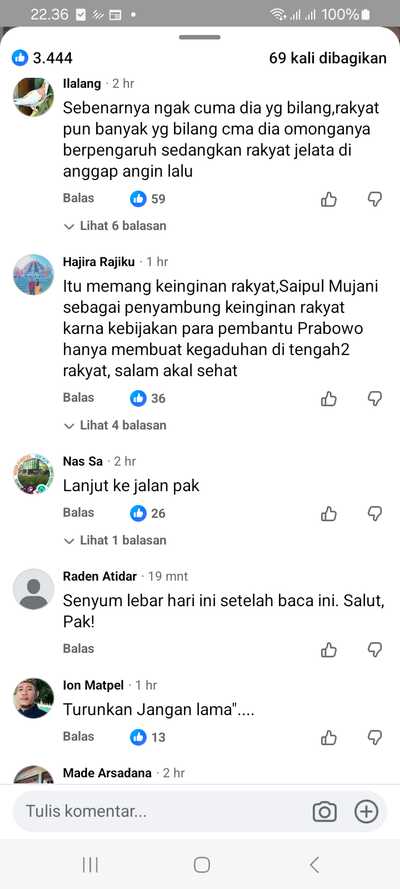Tap the sheet drag handle at top
This screenshot has height=889, width=400.
[x=199, y=37]
